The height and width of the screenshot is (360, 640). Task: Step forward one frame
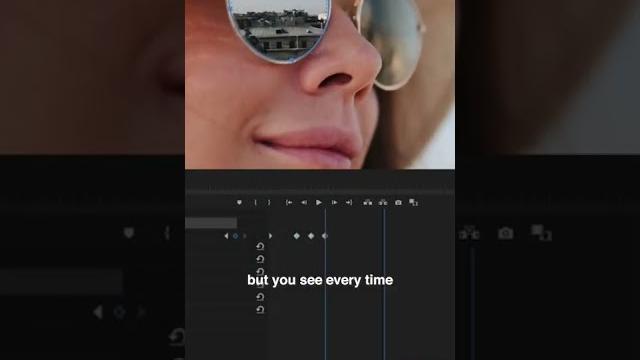click(x=334, y=202)
